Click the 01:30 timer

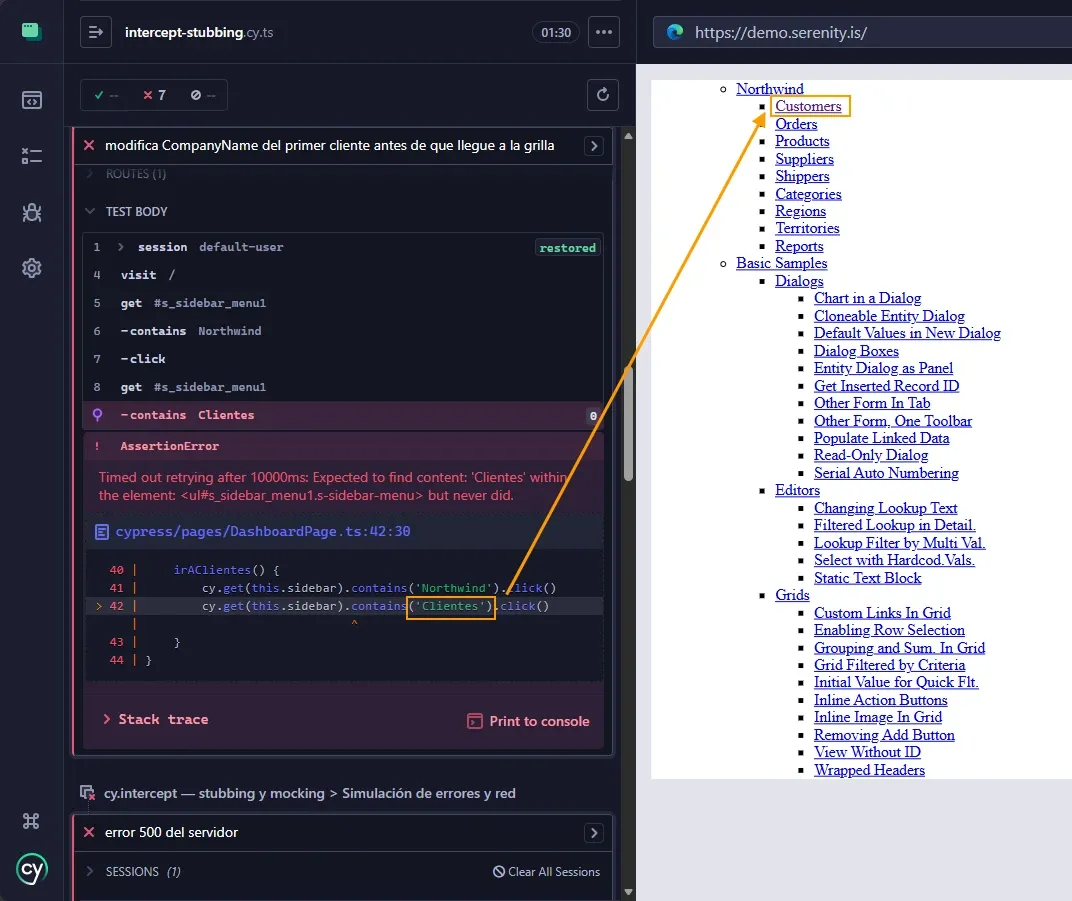[556, 32]
